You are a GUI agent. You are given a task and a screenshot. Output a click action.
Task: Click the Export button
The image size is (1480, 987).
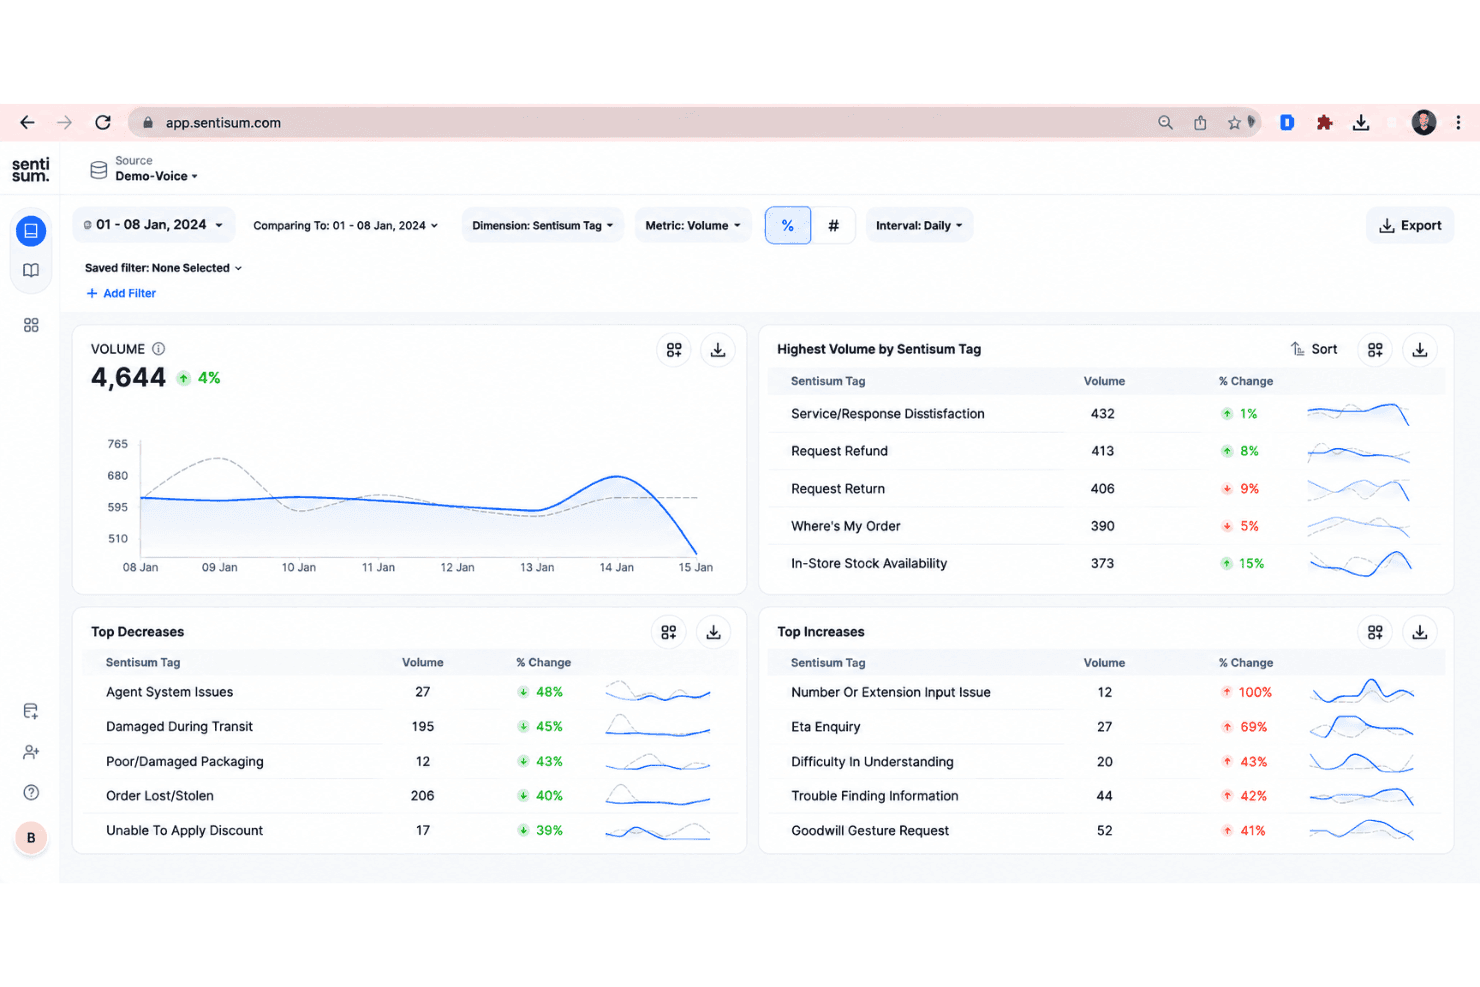click(1410, 225)
